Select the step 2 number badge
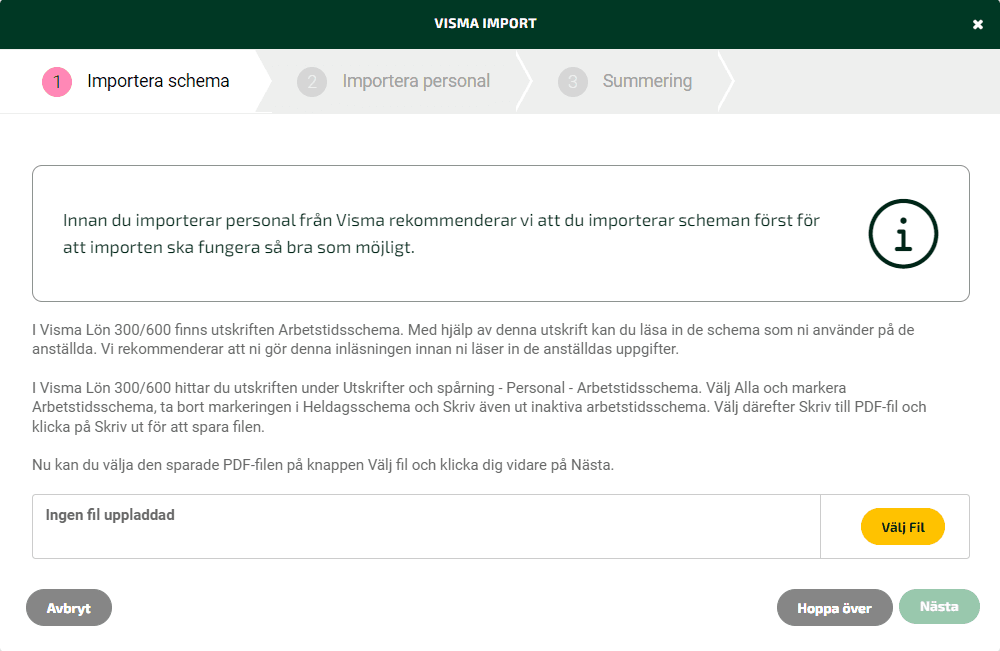Screen dimensions: 1000x651 pyautogui.click(x=312, y=82)
